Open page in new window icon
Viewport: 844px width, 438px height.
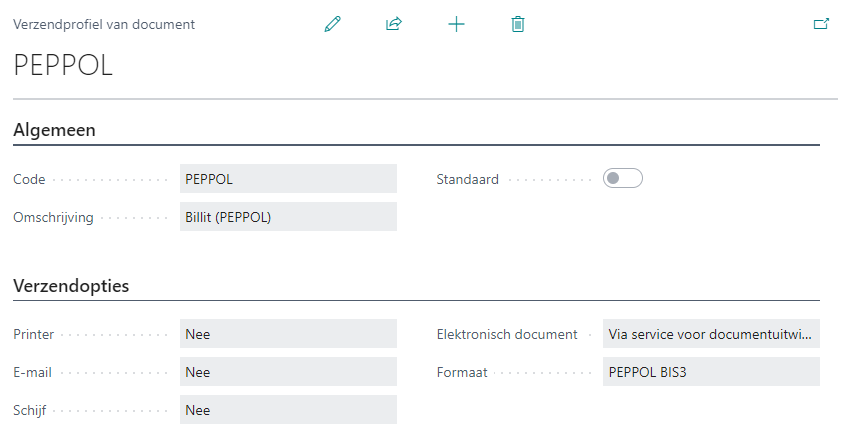point(821,24)
